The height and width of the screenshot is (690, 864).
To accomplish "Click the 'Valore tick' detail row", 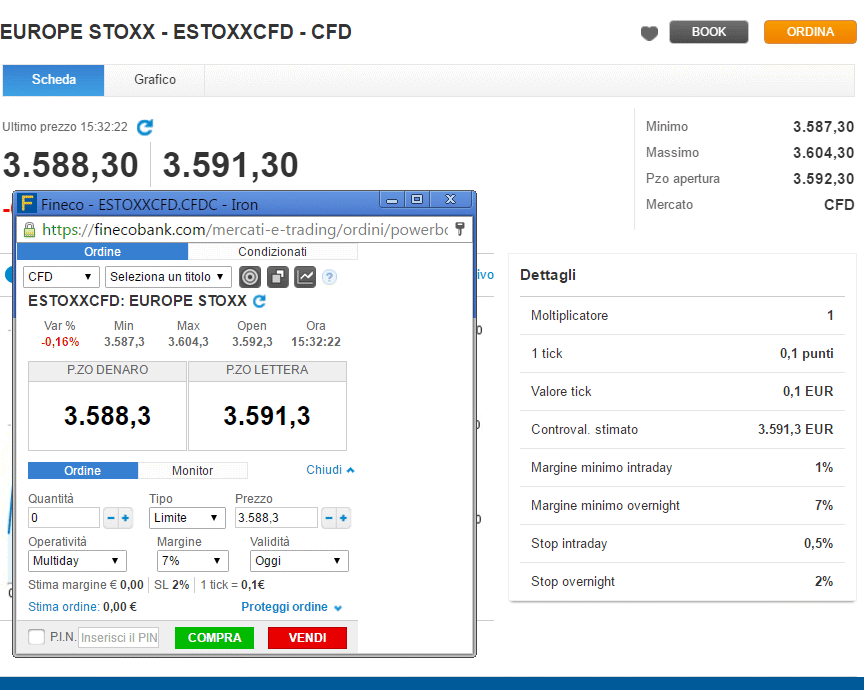I will click(682, 391).
